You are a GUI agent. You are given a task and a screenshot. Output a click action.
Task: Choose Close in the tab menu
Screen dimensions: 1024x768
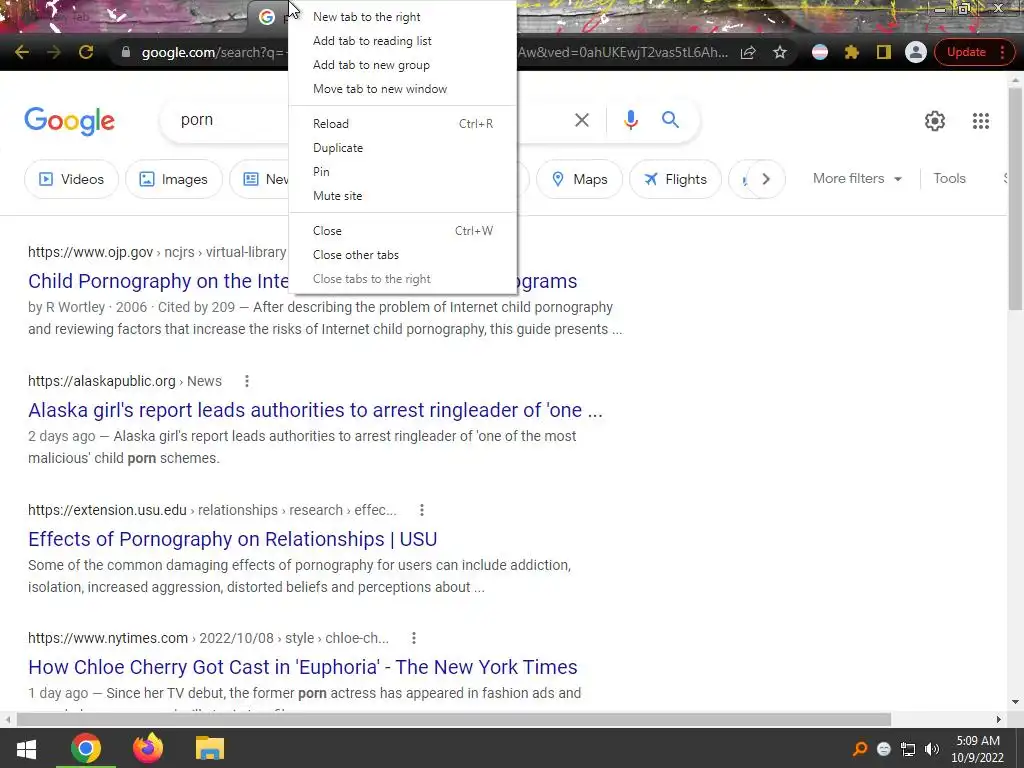tap(402, 231)
